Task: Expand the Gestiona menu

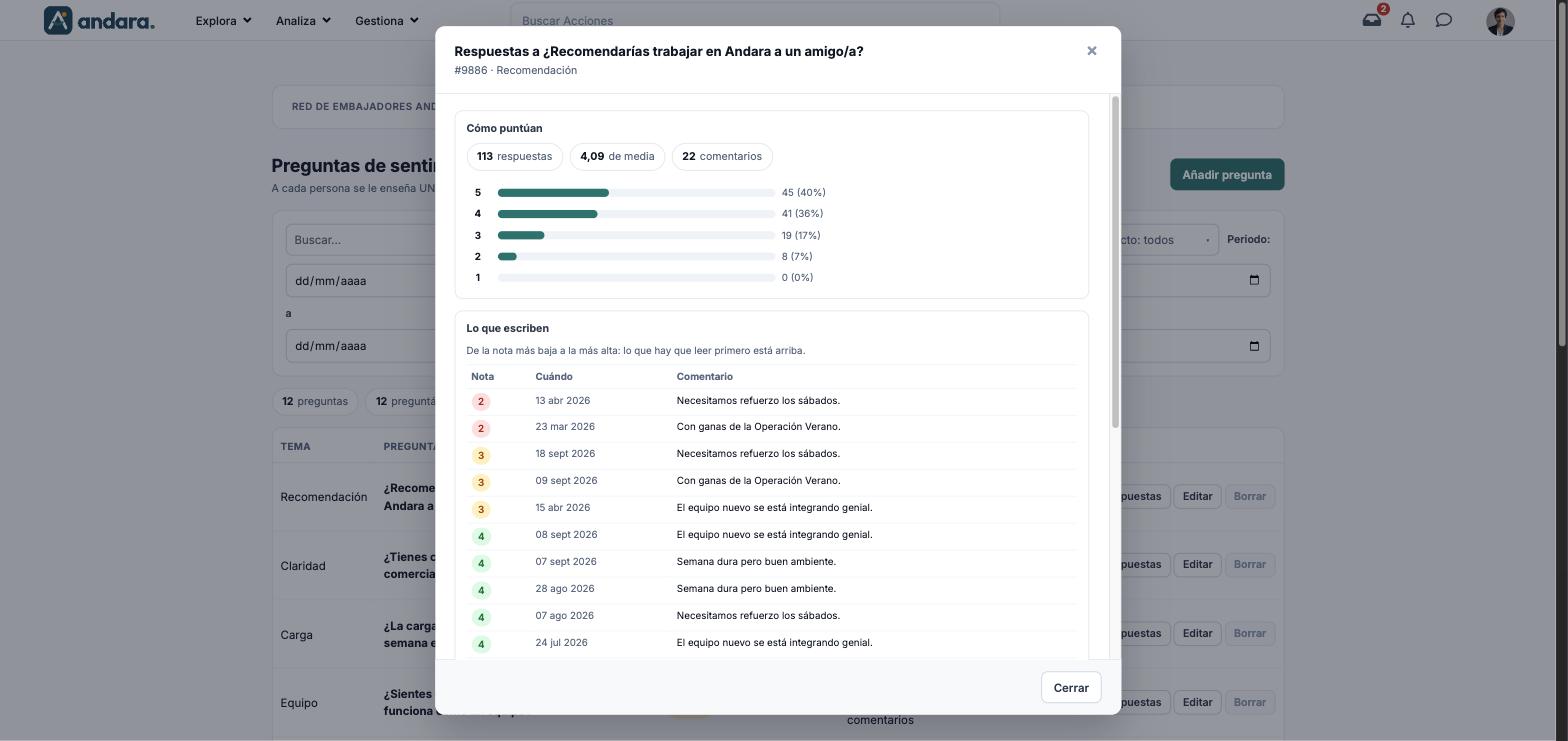Action: 386,20
